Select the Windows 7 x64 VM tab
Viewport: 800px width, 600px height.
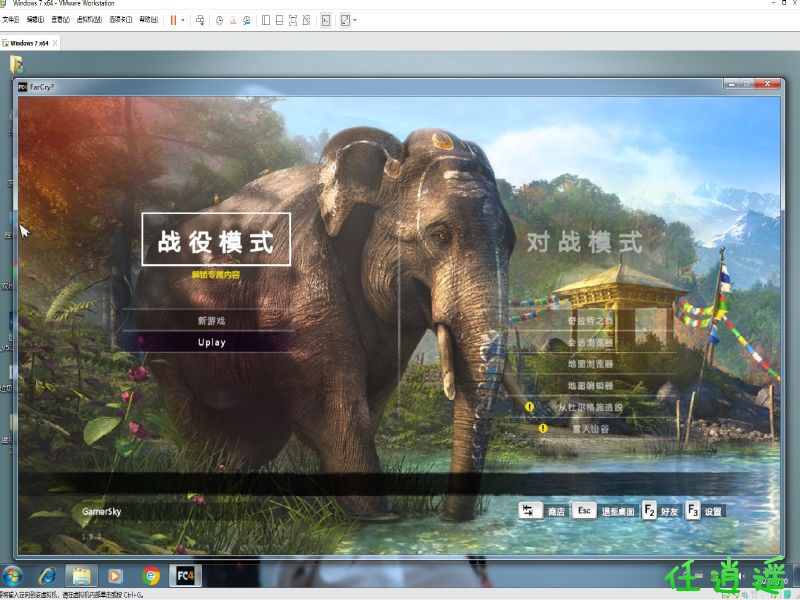click(29, 43)
